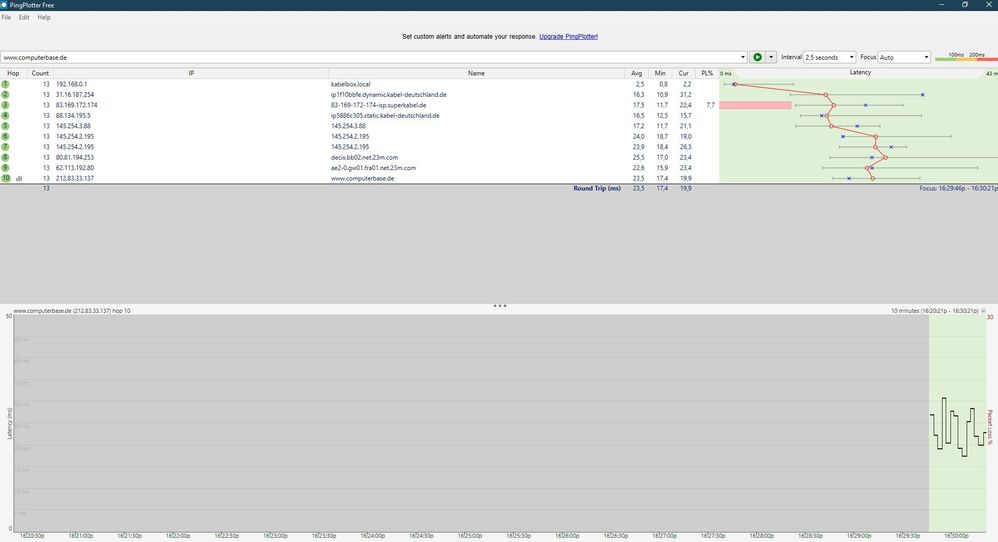Click the IP column header

[x=191, y=73]
